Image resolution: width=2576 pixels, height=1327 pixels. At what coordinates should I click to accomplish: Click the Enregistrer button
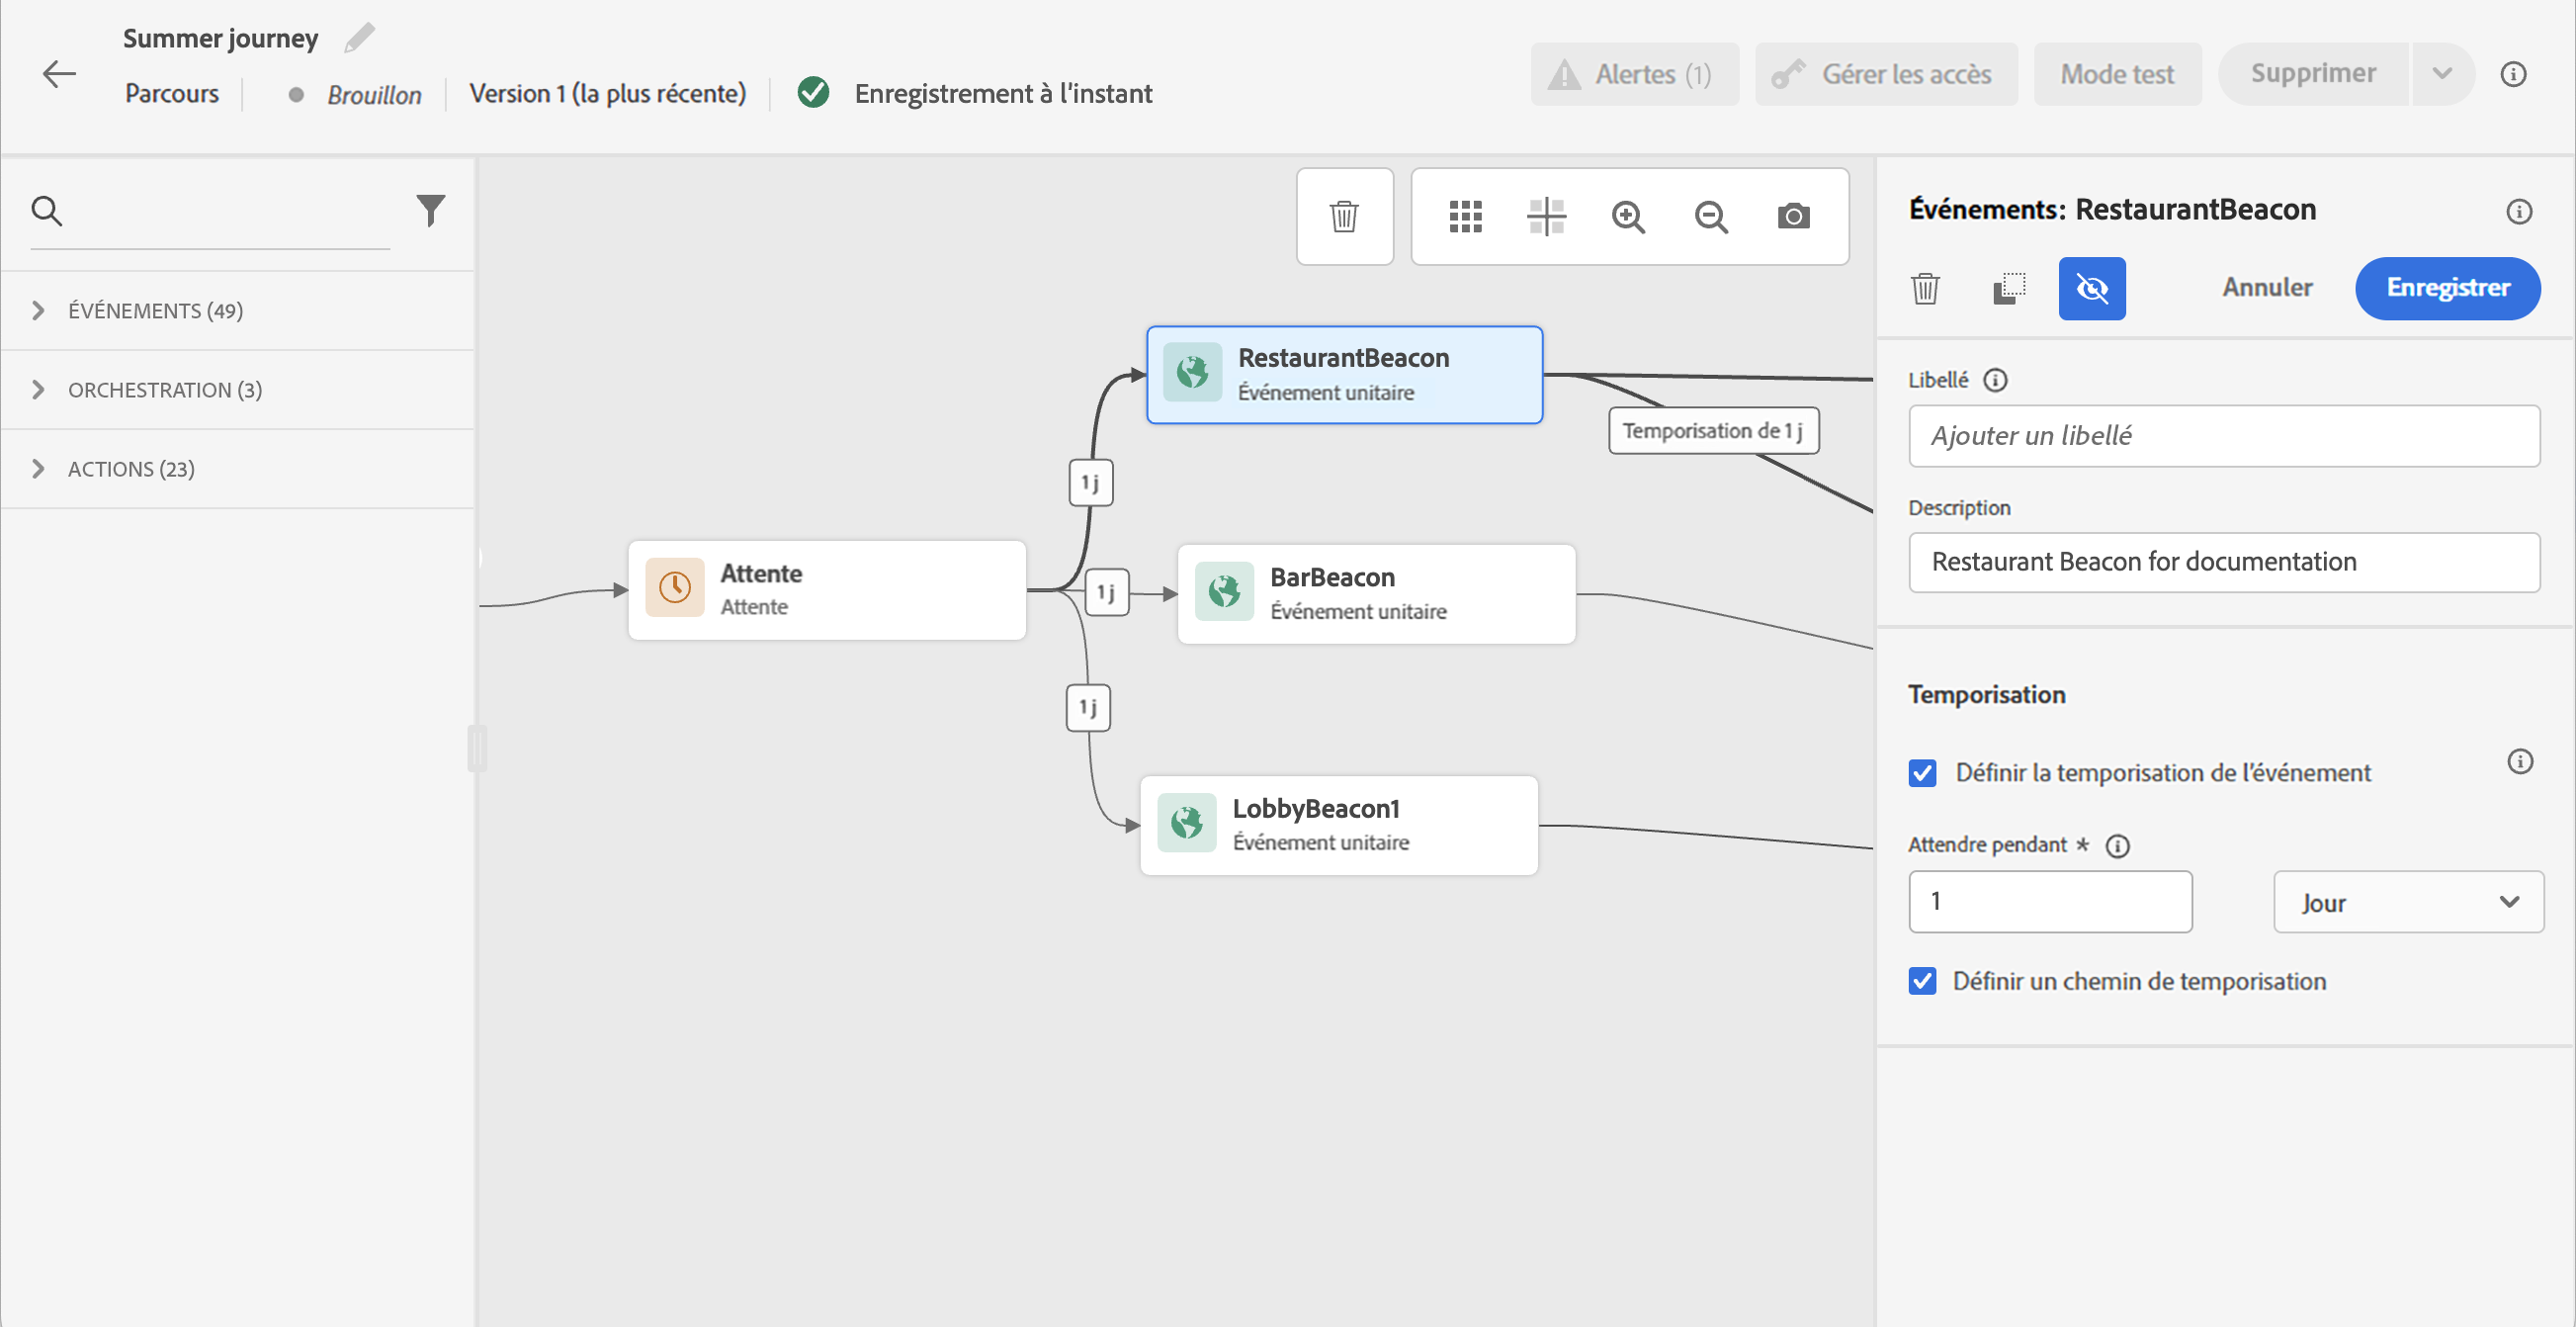[2447, 288]
